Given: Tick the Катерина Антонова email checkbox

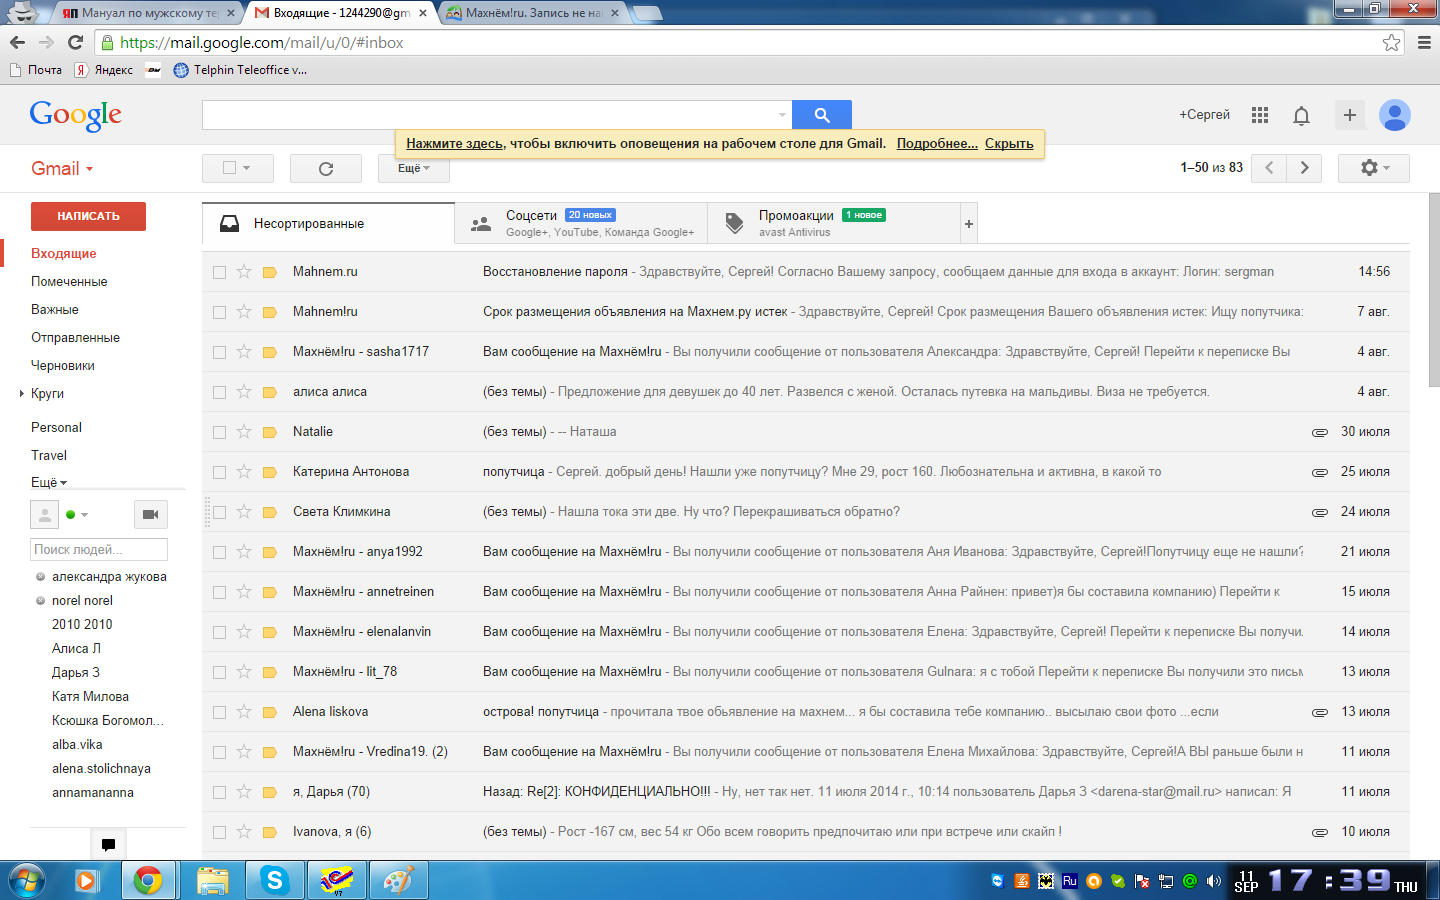Looking at the screenshot, I should [219, 472].
